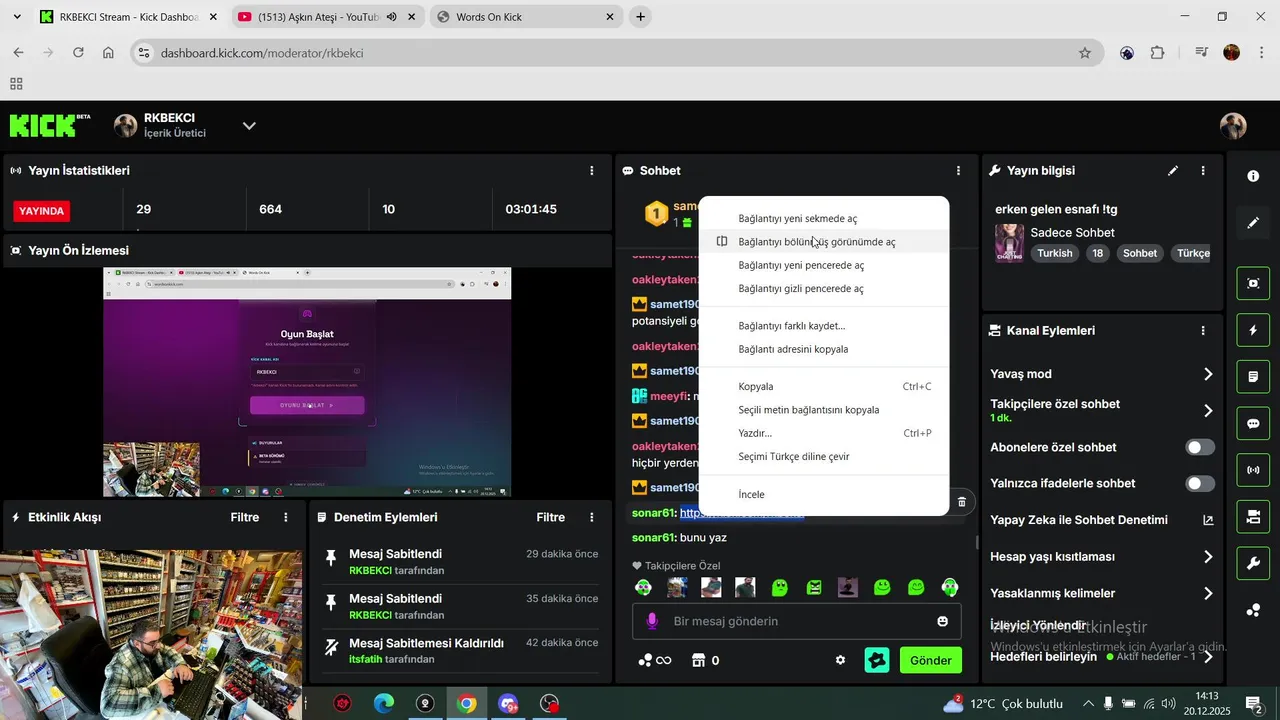Screen dimensions: 1280x720
Task: Open Yayın İstatistikleri three-dot menu
Action: tap(592, 171)
